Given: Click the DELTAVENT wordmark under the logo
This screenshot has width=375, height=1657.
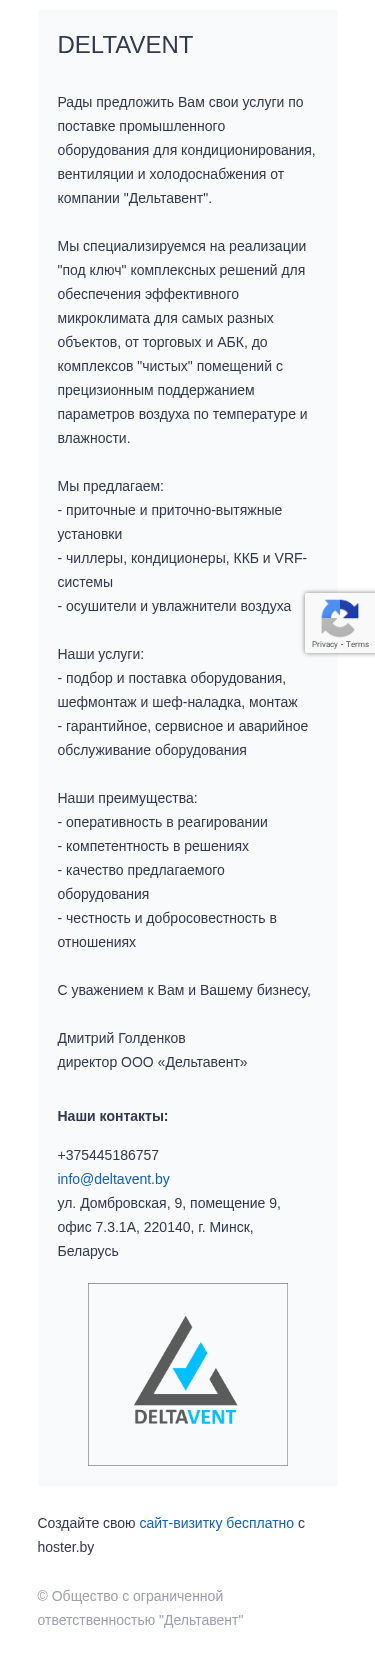Looking at the screenshot, I should click(186, 1416).
